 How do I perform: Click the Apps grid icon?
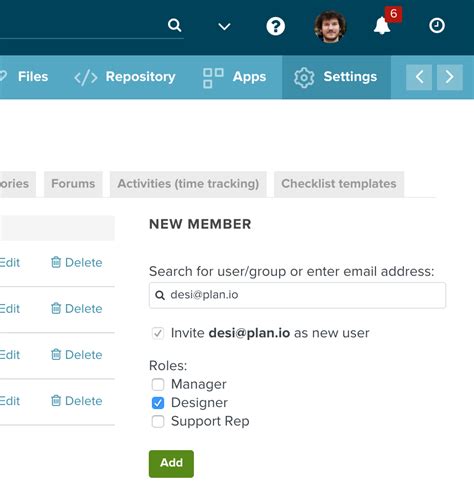point(213,78)
